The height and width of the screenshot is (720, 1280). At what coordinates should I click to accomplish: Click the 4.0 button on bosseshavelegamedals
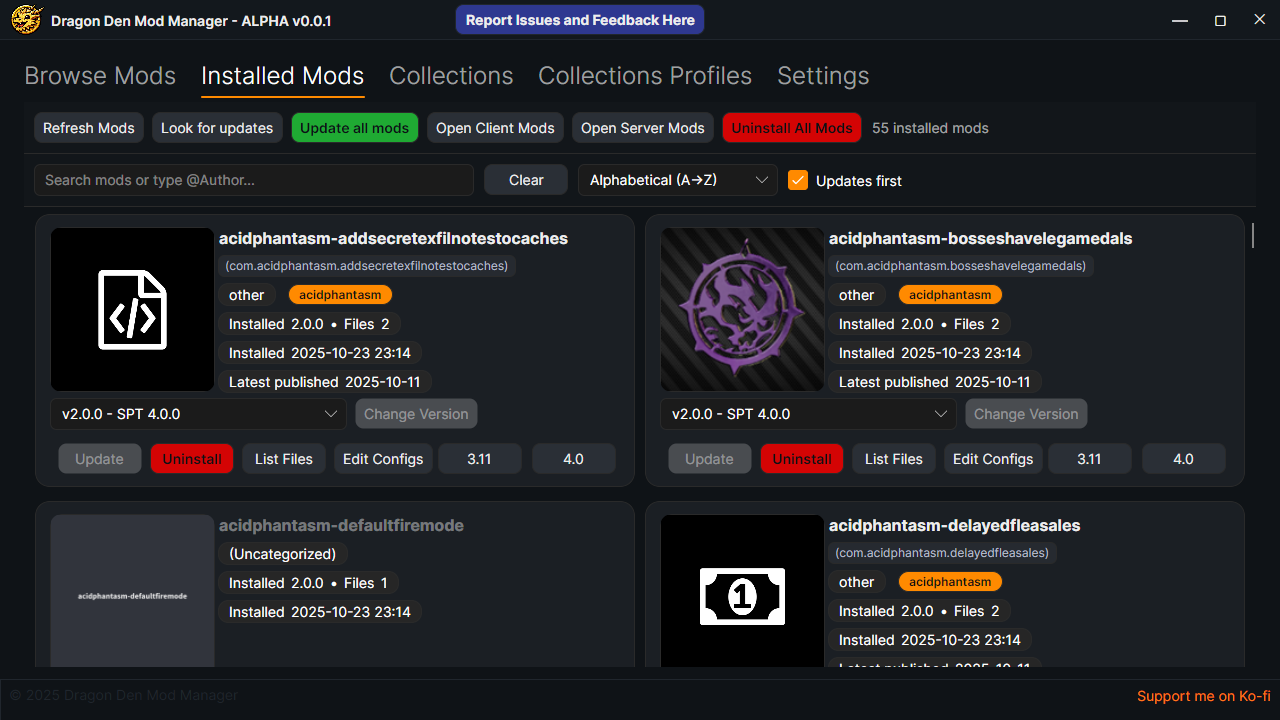click(1183, 459)
